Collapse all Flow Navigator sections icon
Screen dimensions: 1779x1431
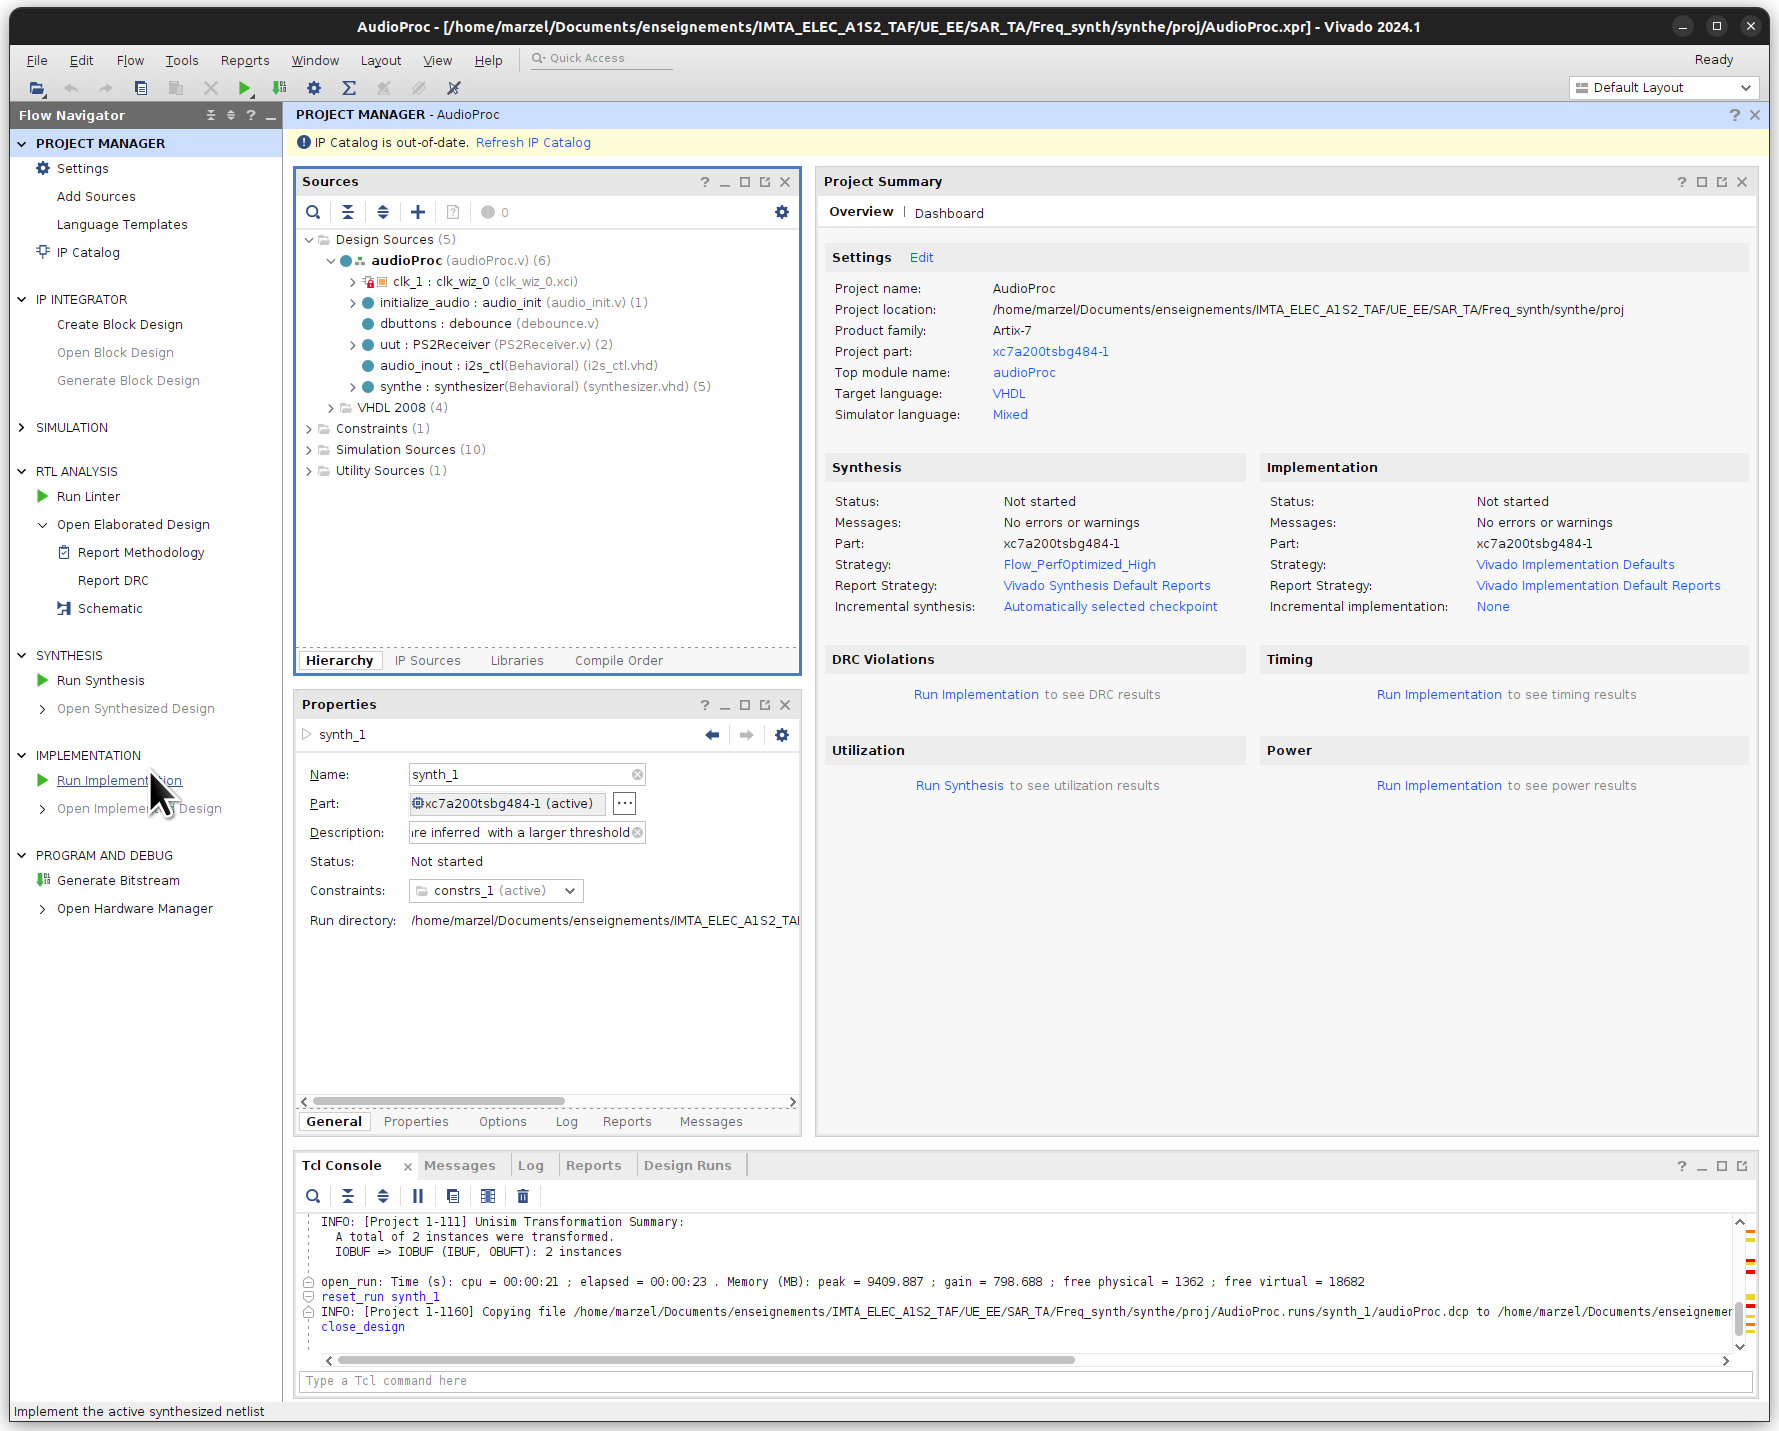pyautogui.click(x=211, y=115)
